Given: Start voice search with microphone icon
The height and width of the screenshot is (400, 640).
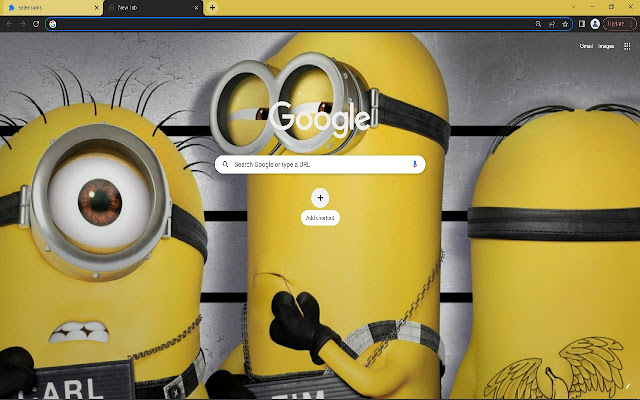Looking at the screenshot, I should (x=415, y=164).
